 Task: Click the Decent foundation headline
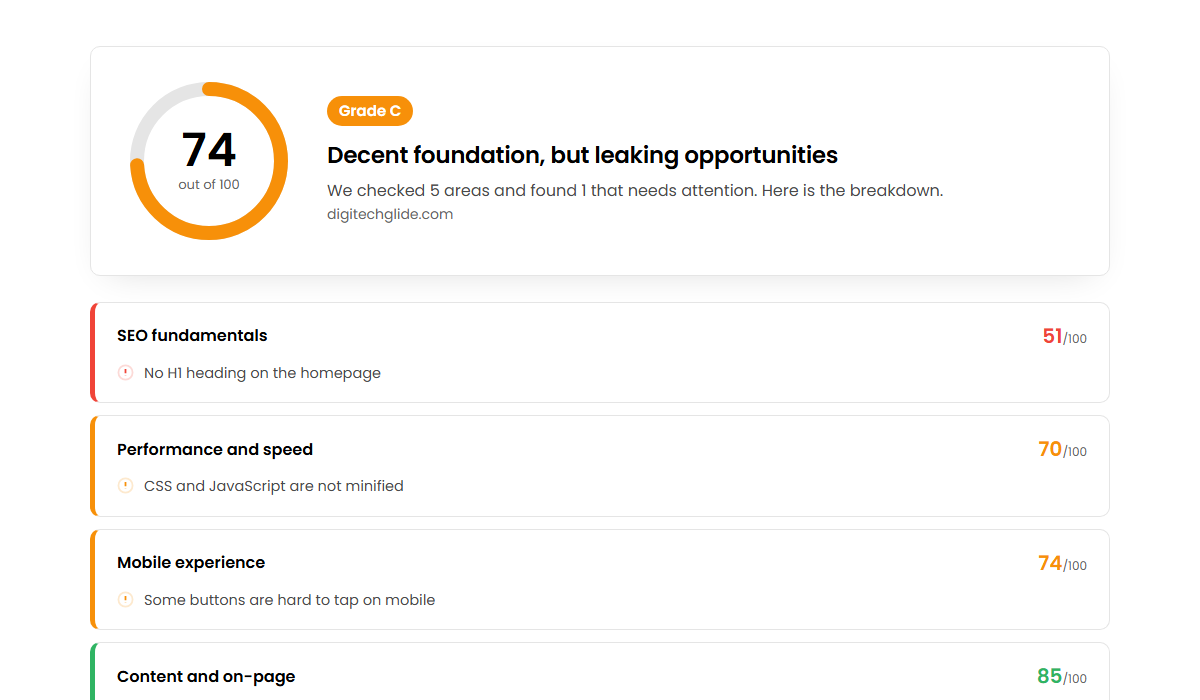point(582,155)
